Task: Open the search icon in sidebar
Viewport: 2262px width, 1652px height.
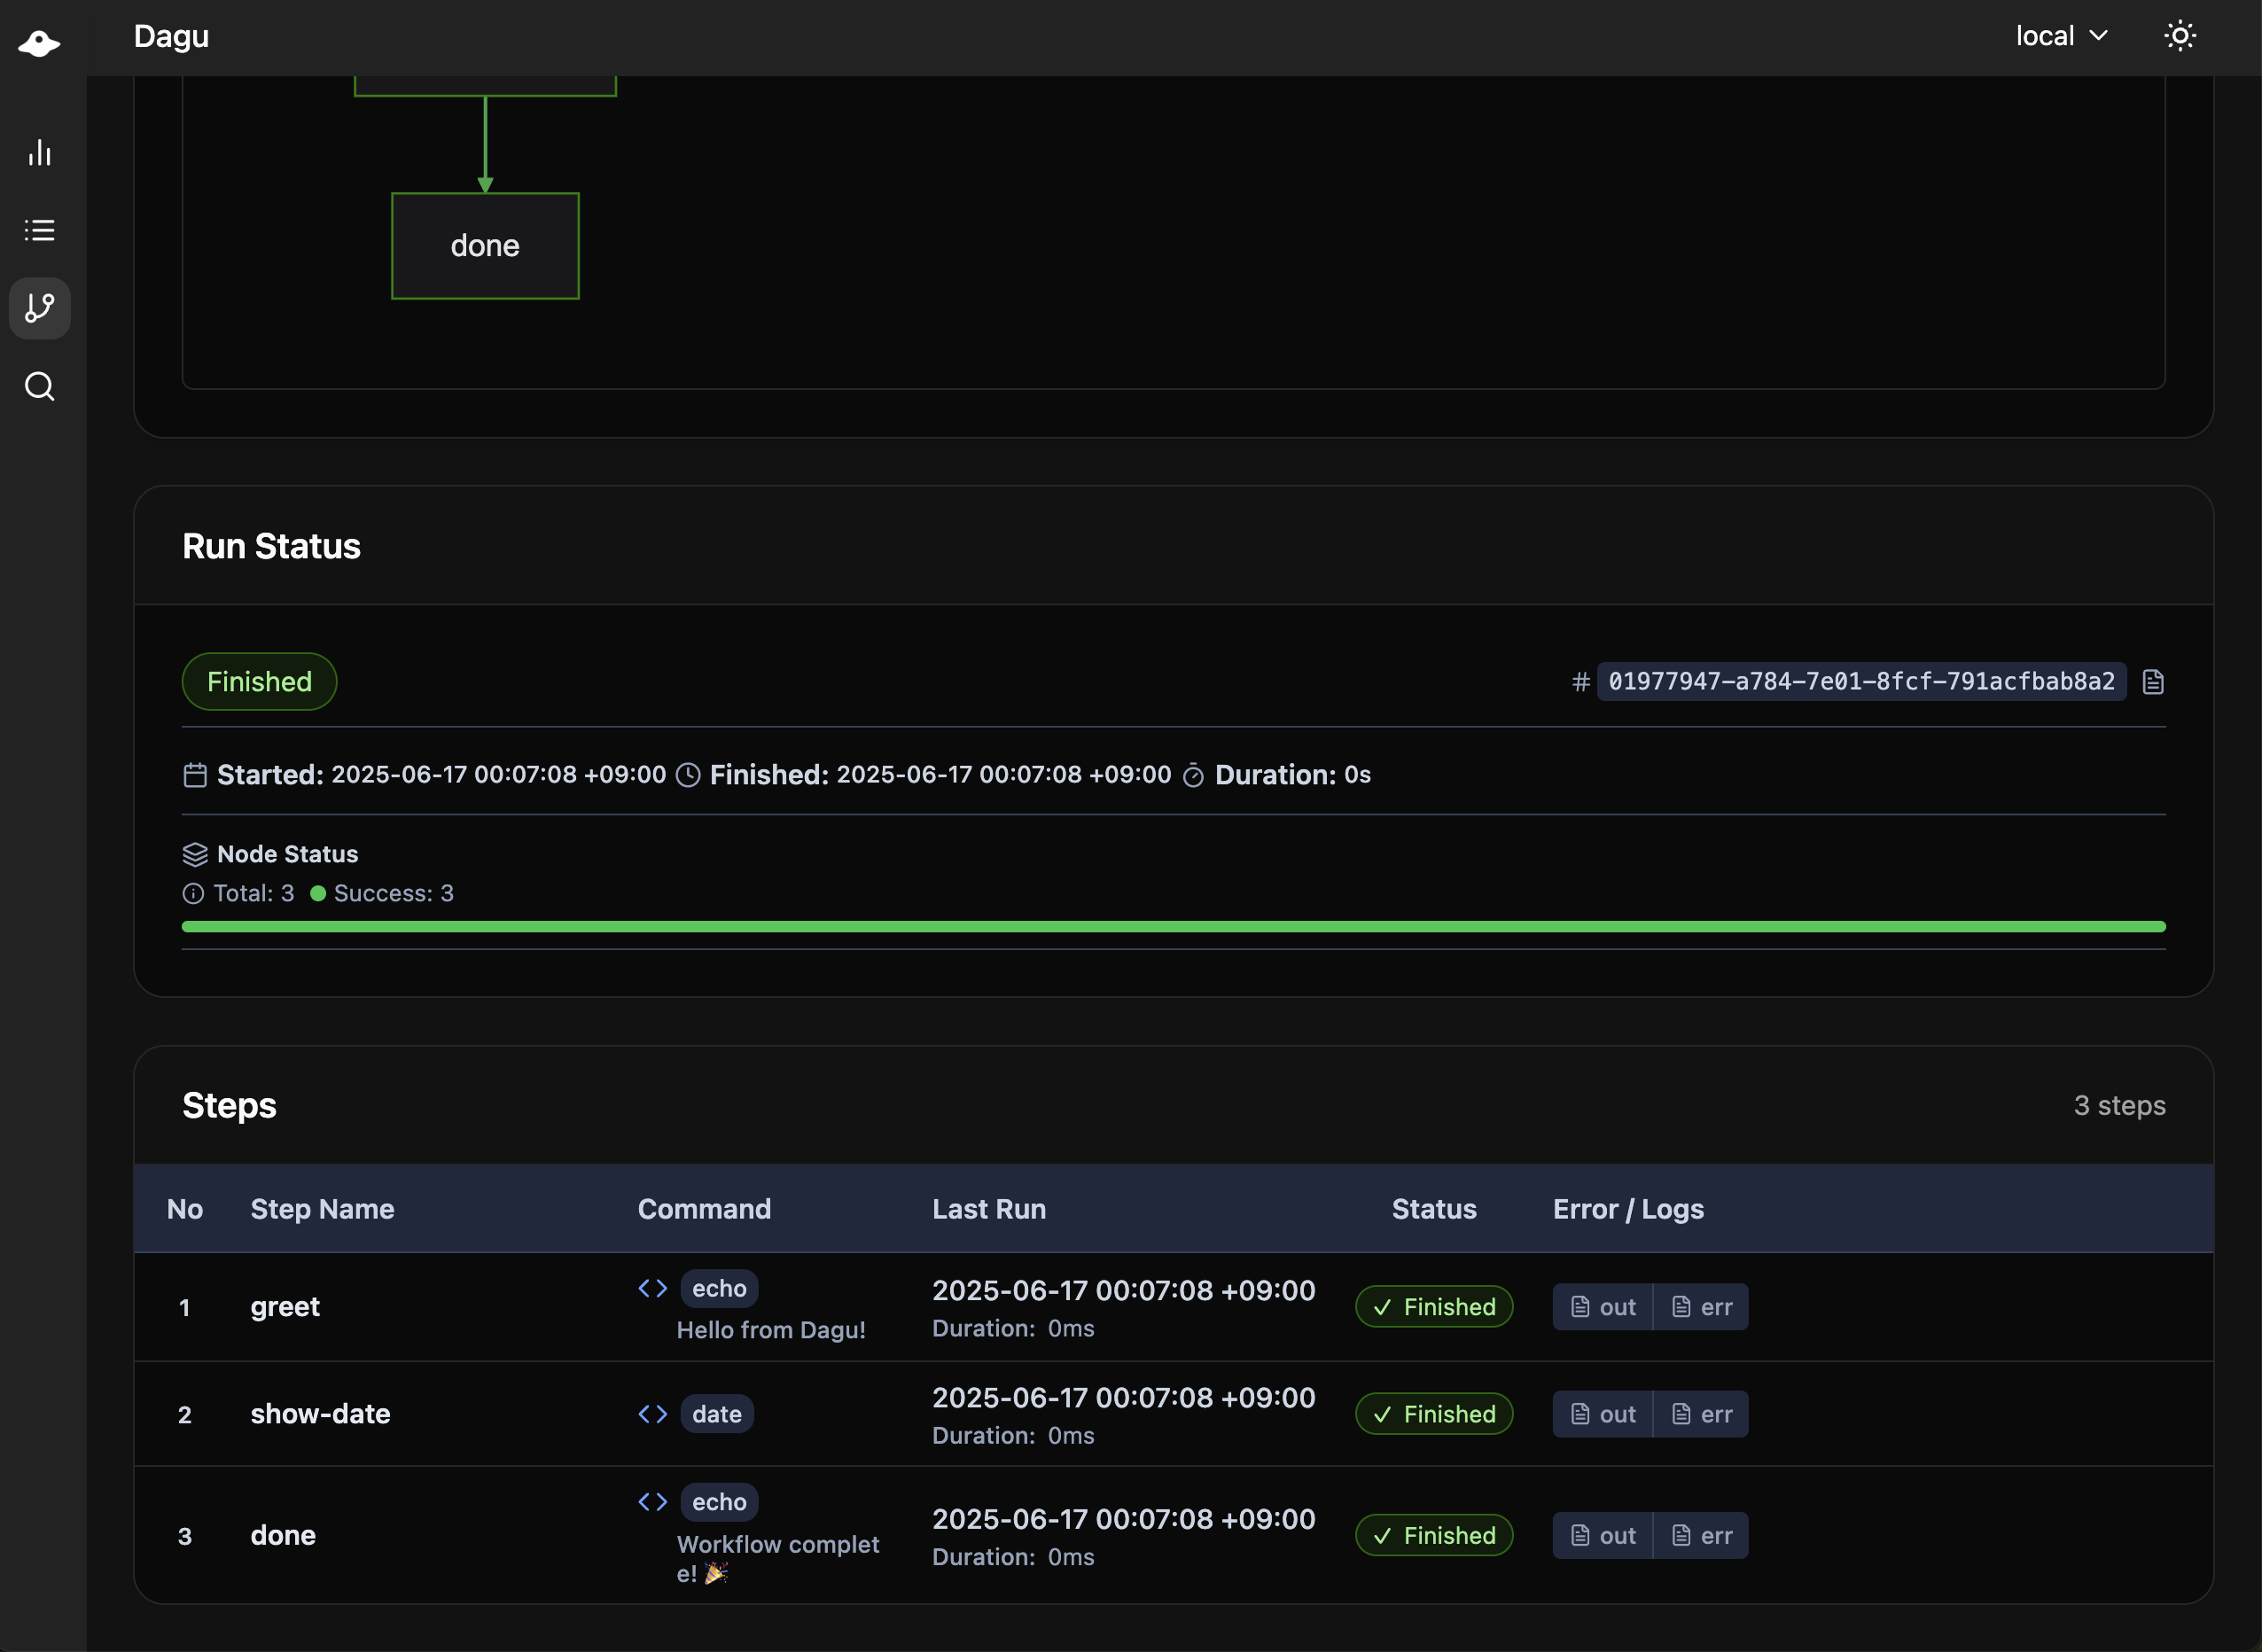Action: click(39, 386)
